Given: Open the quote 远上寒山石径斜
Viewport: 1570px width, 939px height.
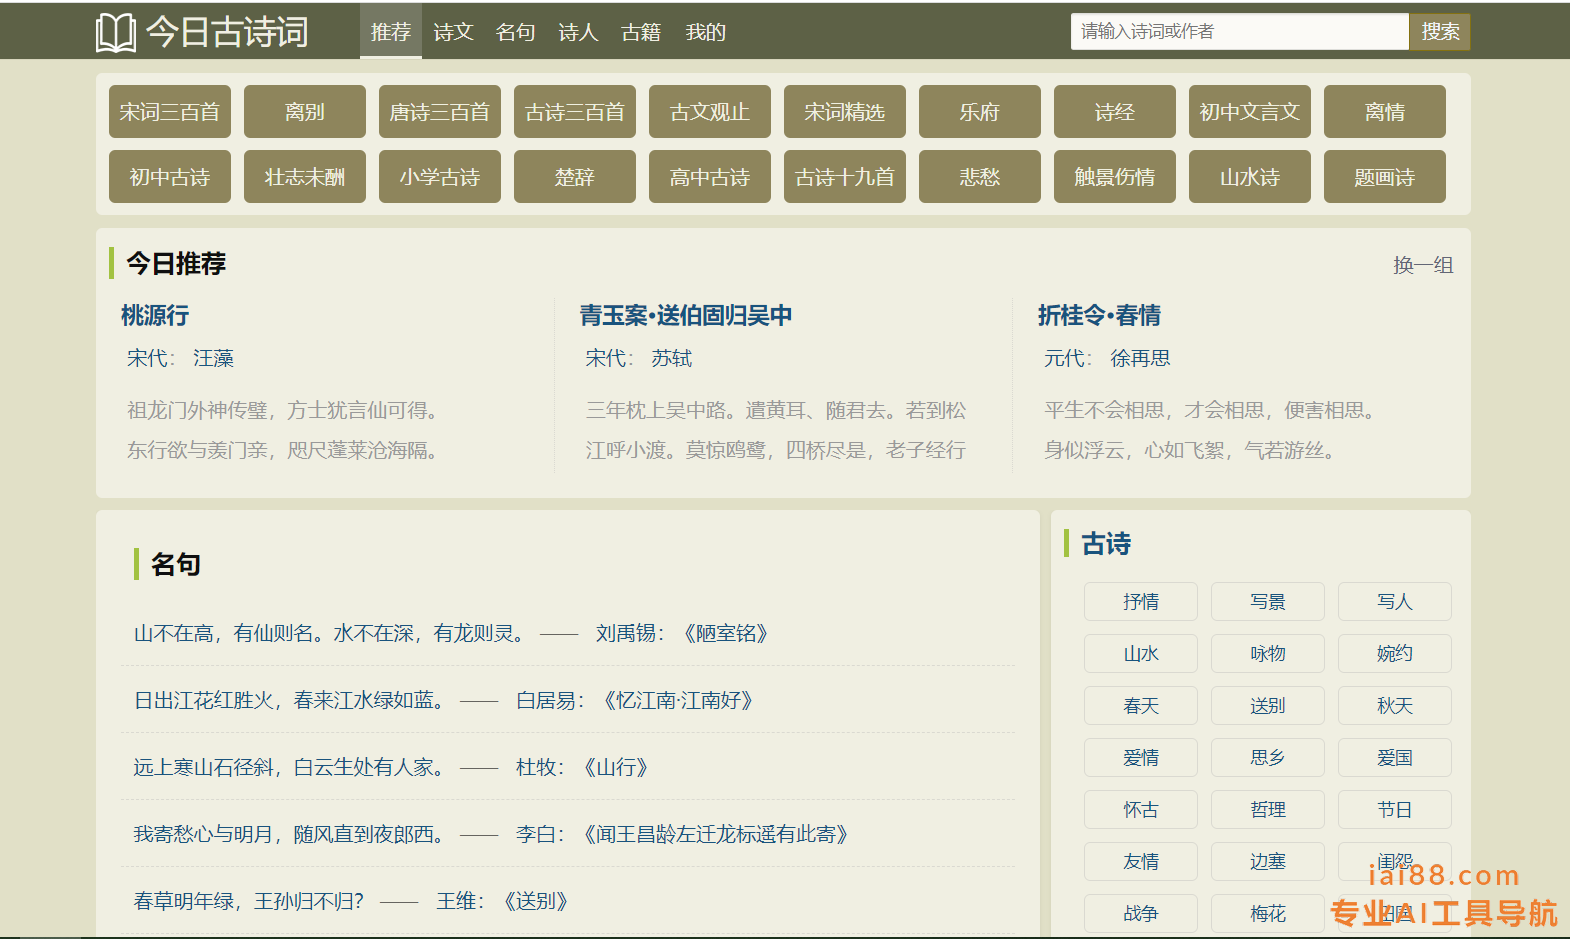Looking at the screenshot, I should tap(290, 767).
